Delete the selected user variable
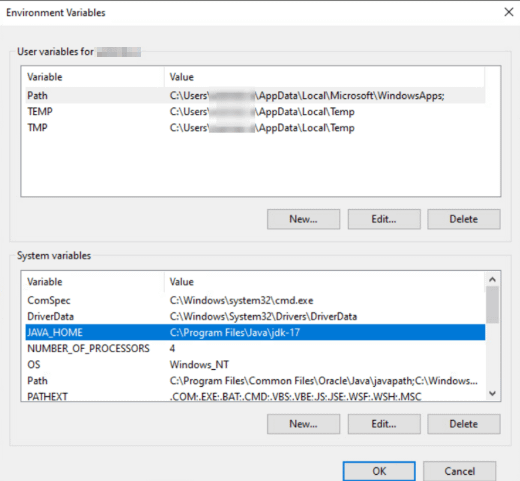 [464, 219]
